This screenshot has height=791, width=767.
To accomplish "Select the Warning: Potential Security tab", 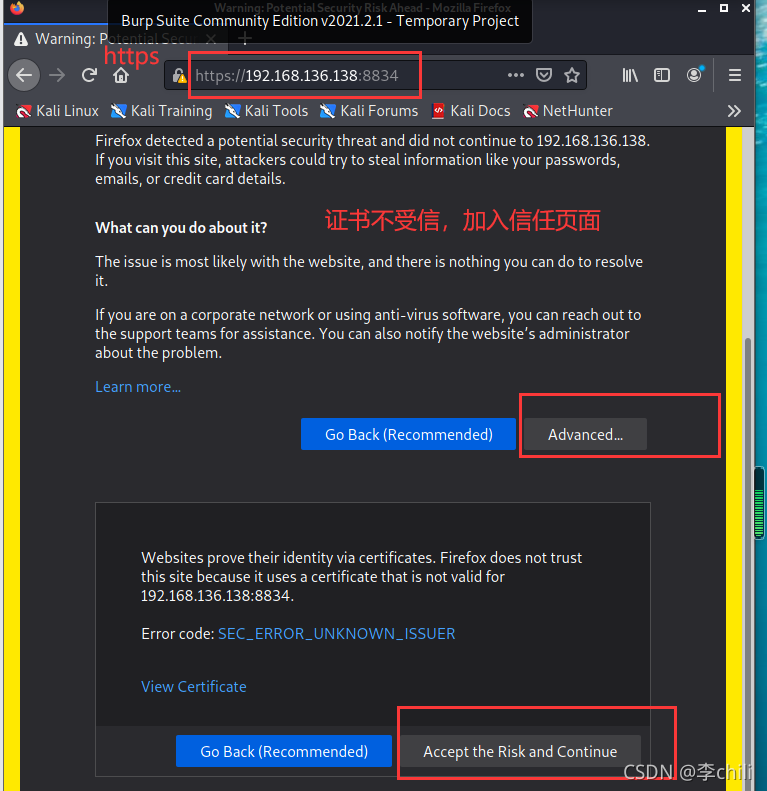I will 116,39.
